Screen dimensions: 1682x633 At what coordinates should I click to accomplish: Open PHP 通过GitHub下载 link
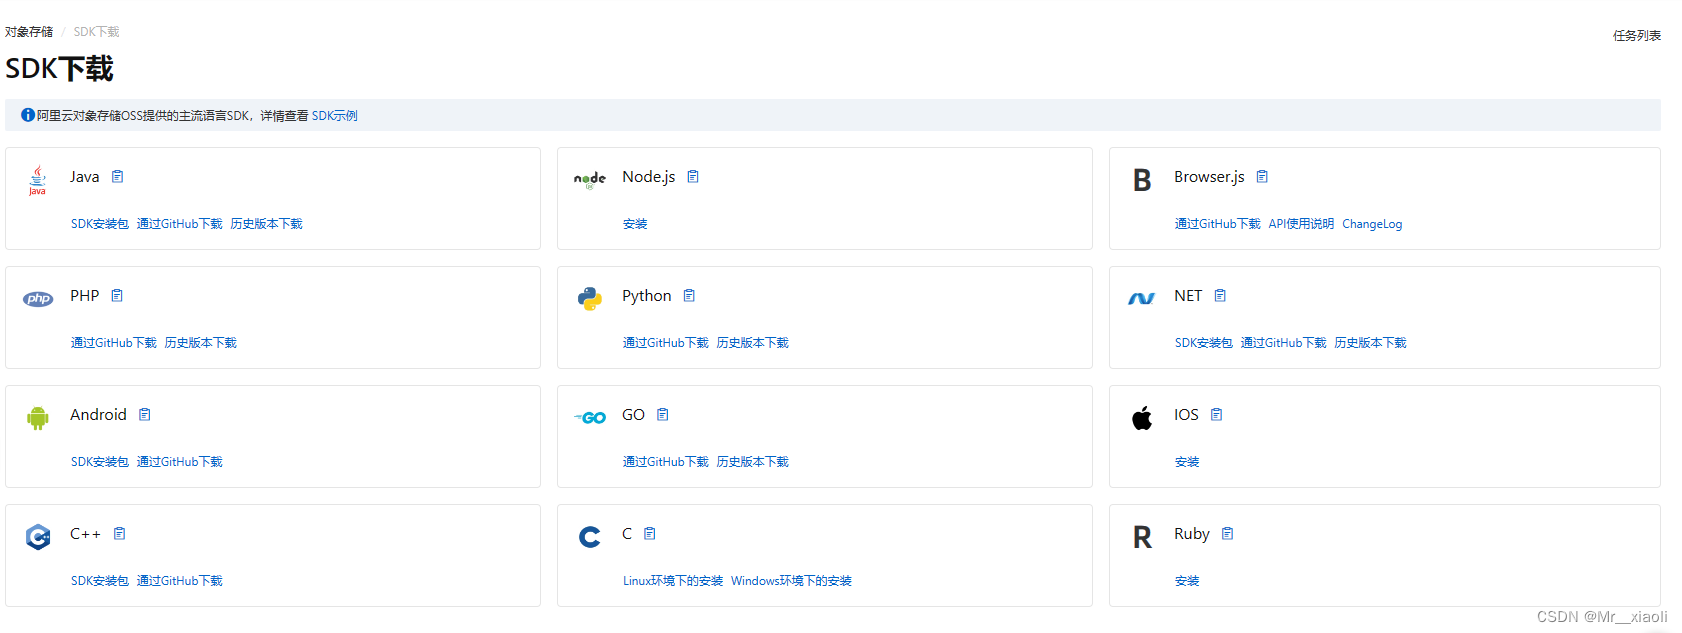(x=114, y=343)
